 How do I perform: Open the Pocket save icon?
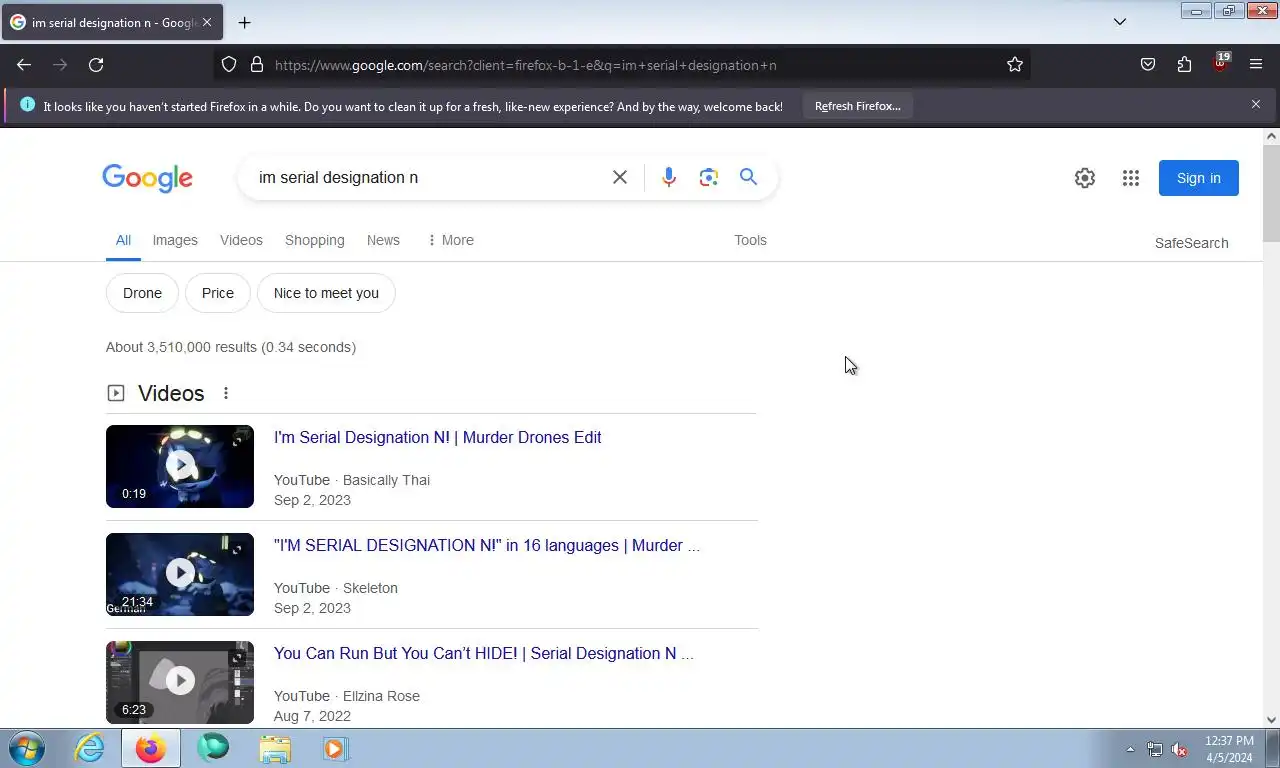point(1148,65)
